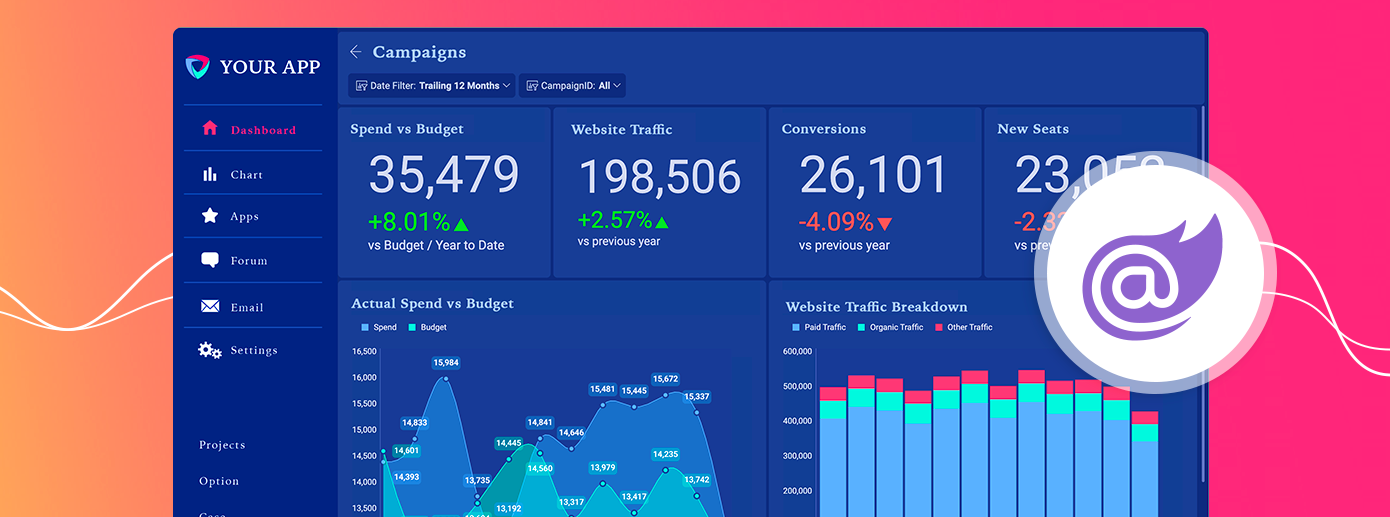The height and width of the screenshot is (517, 1390).
Task: Click the YOUR APP shield logo
Action: point(198,67)
